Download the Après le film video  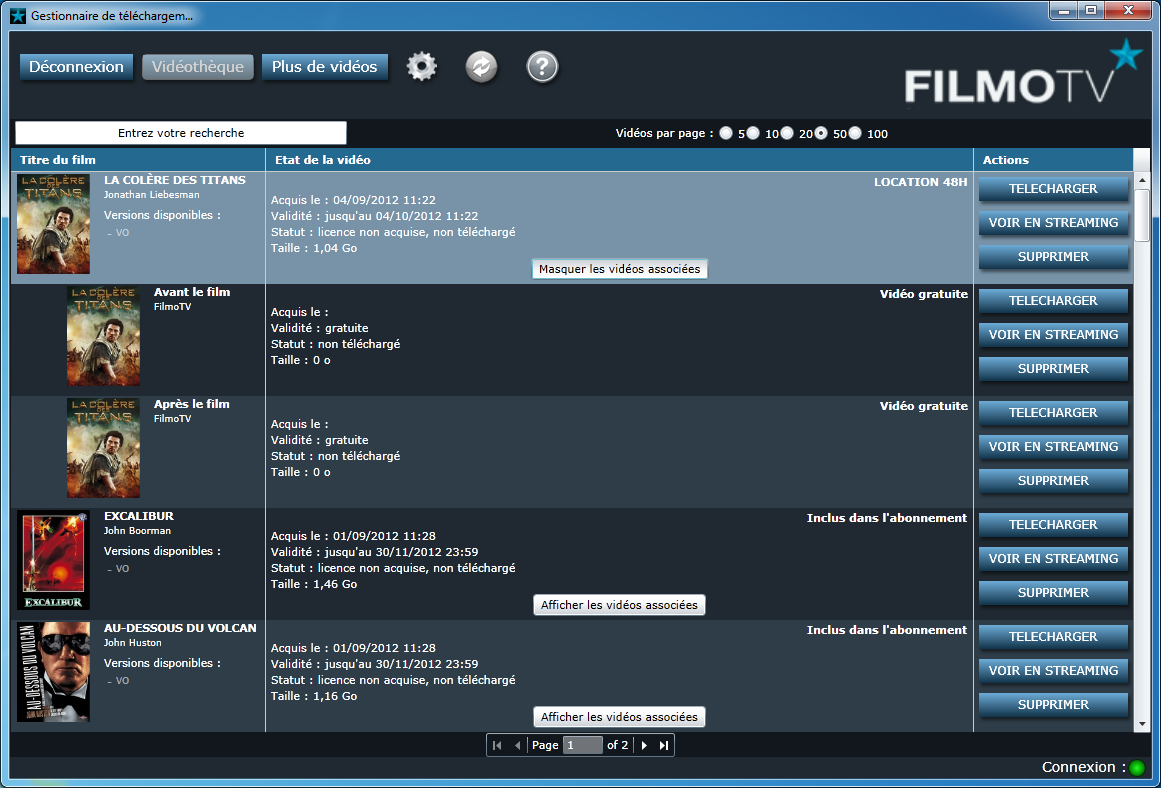tap(1054, 413)
